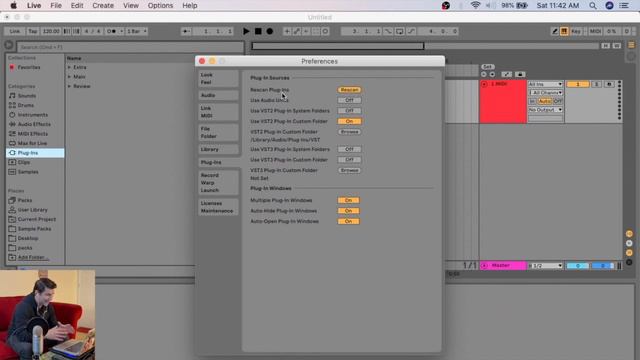Open Instruments category in browser
The width and height of the screenshot is (640, 360).
(33, 115)
